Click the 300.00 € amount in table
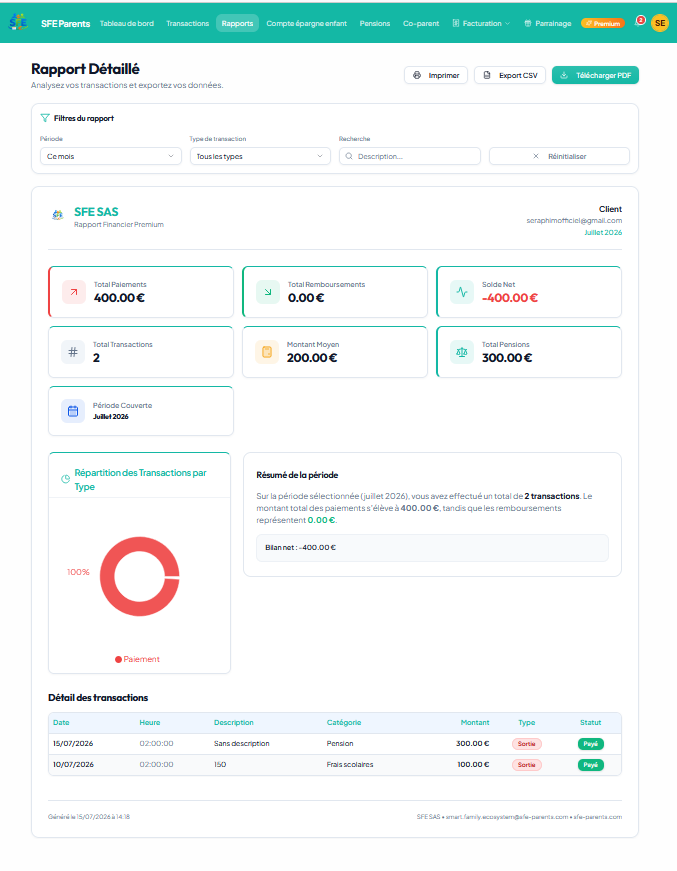677x871 pixels. [473, 743]
